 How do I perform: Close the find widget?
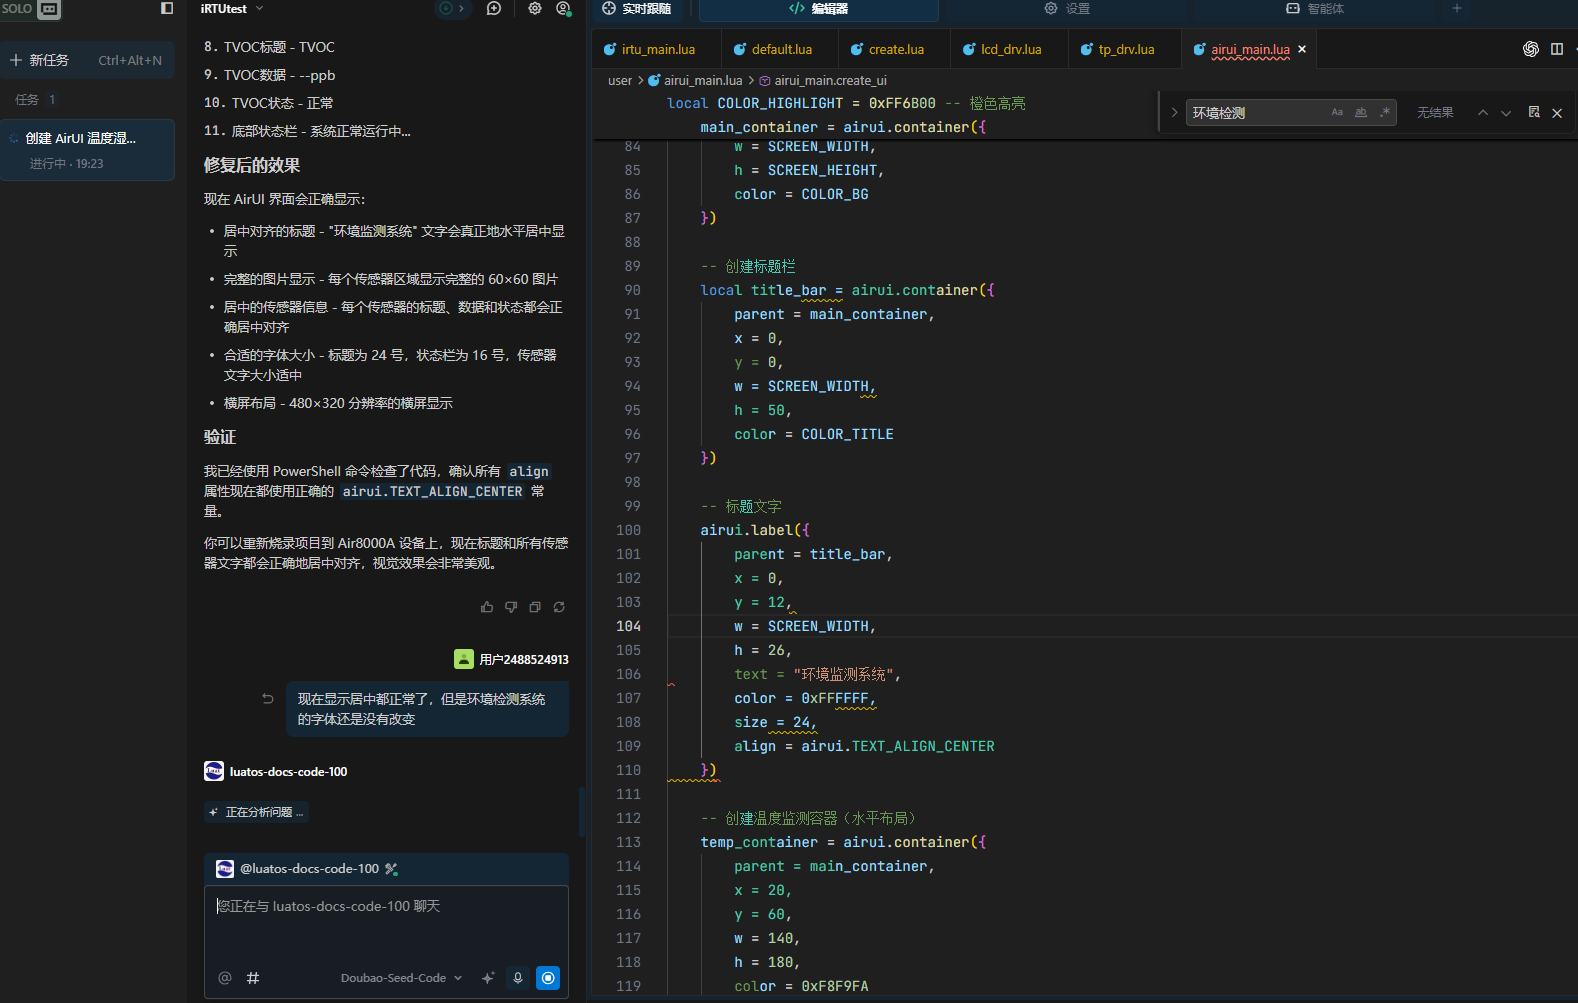pyautogui.click(x=1557, y=113)
